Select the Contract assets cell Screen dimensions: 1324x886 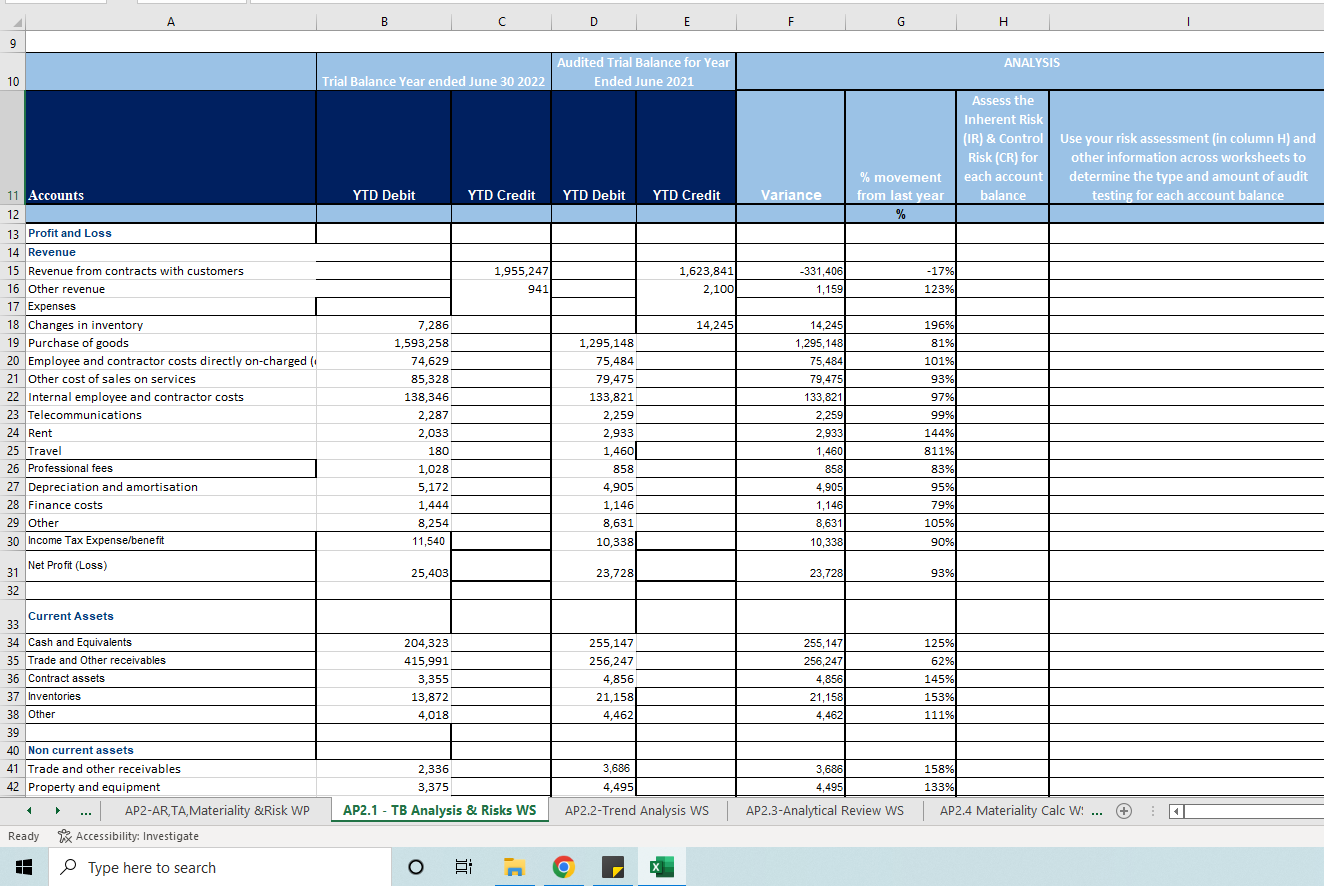tap(170, 678)
